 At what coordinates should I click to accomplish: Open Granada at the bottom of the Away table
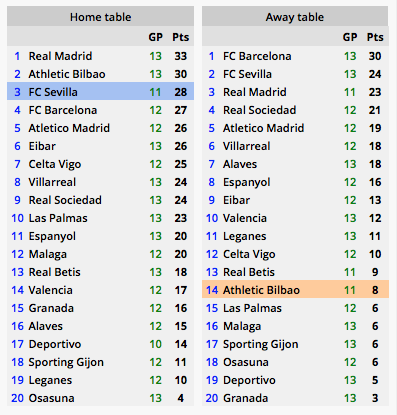245,398
